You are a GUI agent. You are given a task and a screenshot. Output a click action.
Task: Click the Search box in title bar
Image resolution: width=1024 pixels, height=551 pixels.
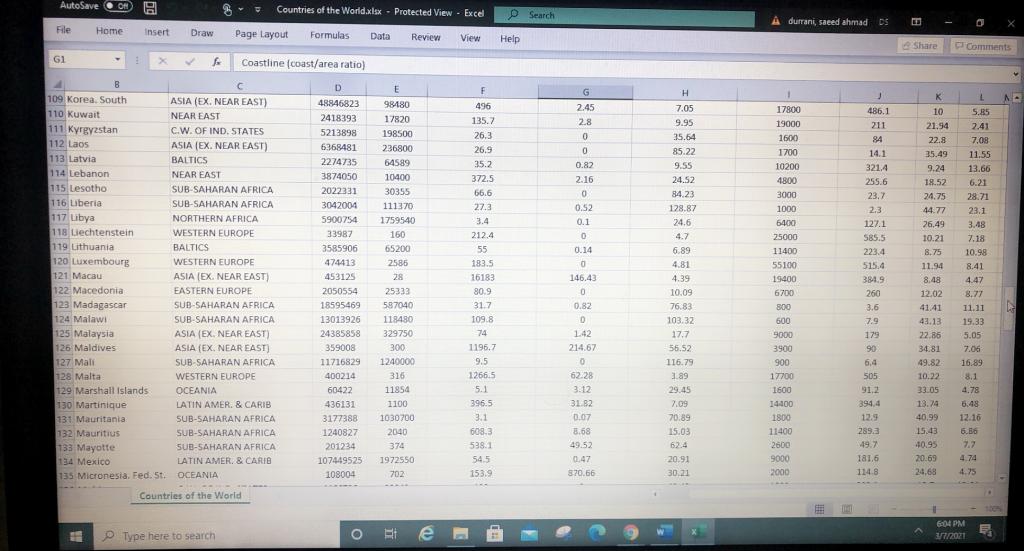[624, 16]
